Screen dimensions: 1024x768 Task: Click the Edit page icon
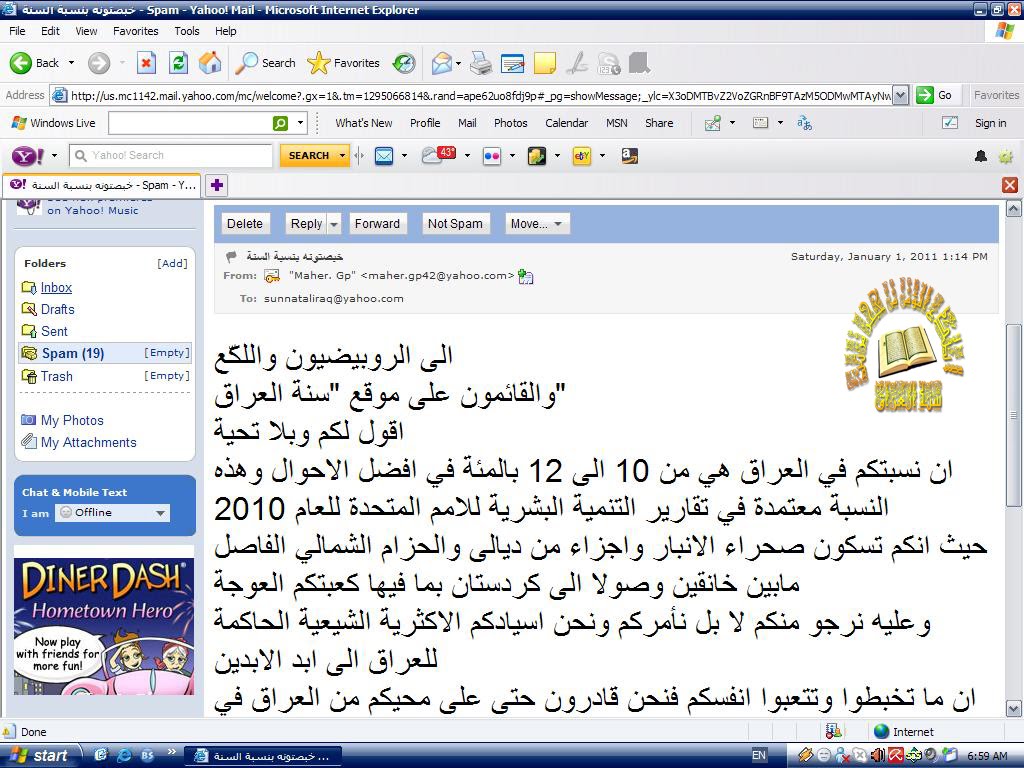click(513, 63)
